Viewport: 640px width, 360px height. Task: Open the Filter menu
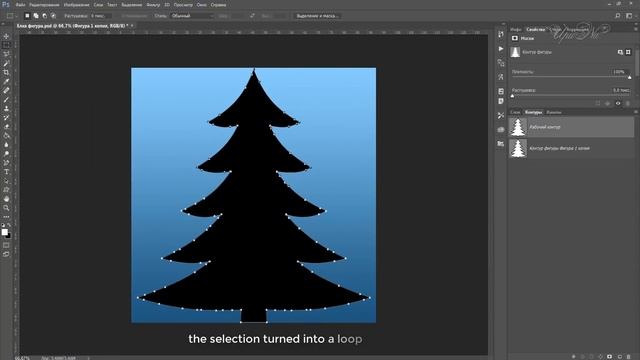point(153,5)
